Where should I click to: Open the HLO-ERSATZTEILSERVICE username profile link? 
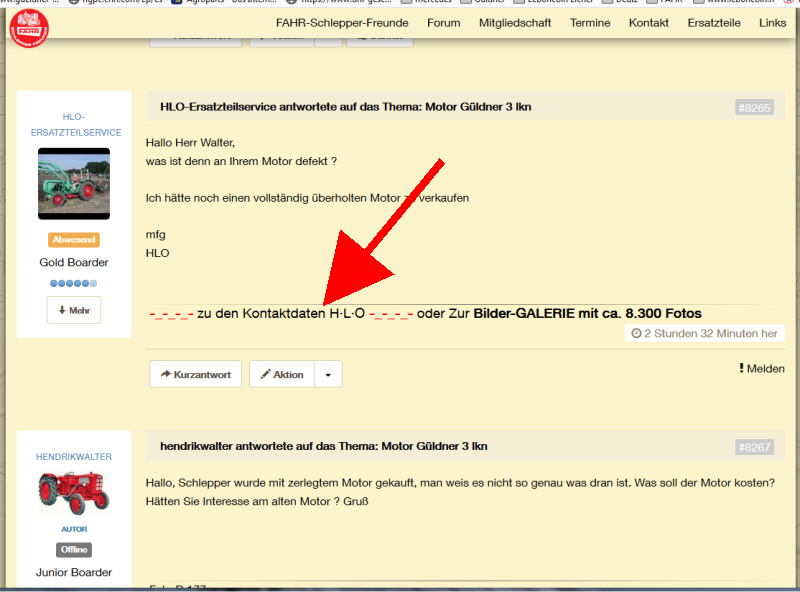pos(74,124)
